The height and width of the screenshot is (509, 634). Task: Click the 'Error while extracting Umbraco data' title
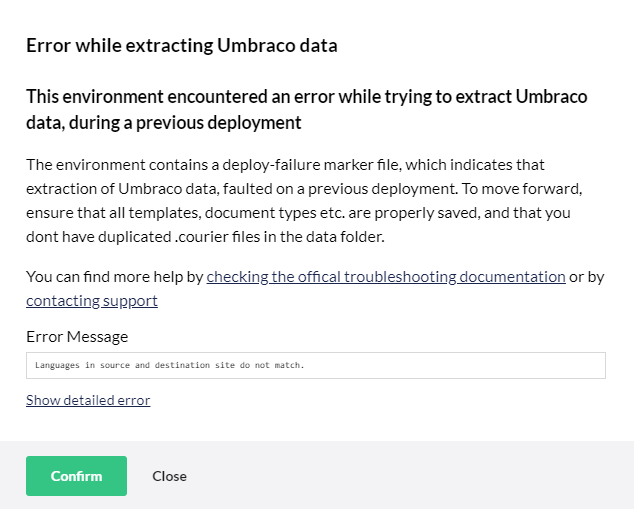coord(181,45)
